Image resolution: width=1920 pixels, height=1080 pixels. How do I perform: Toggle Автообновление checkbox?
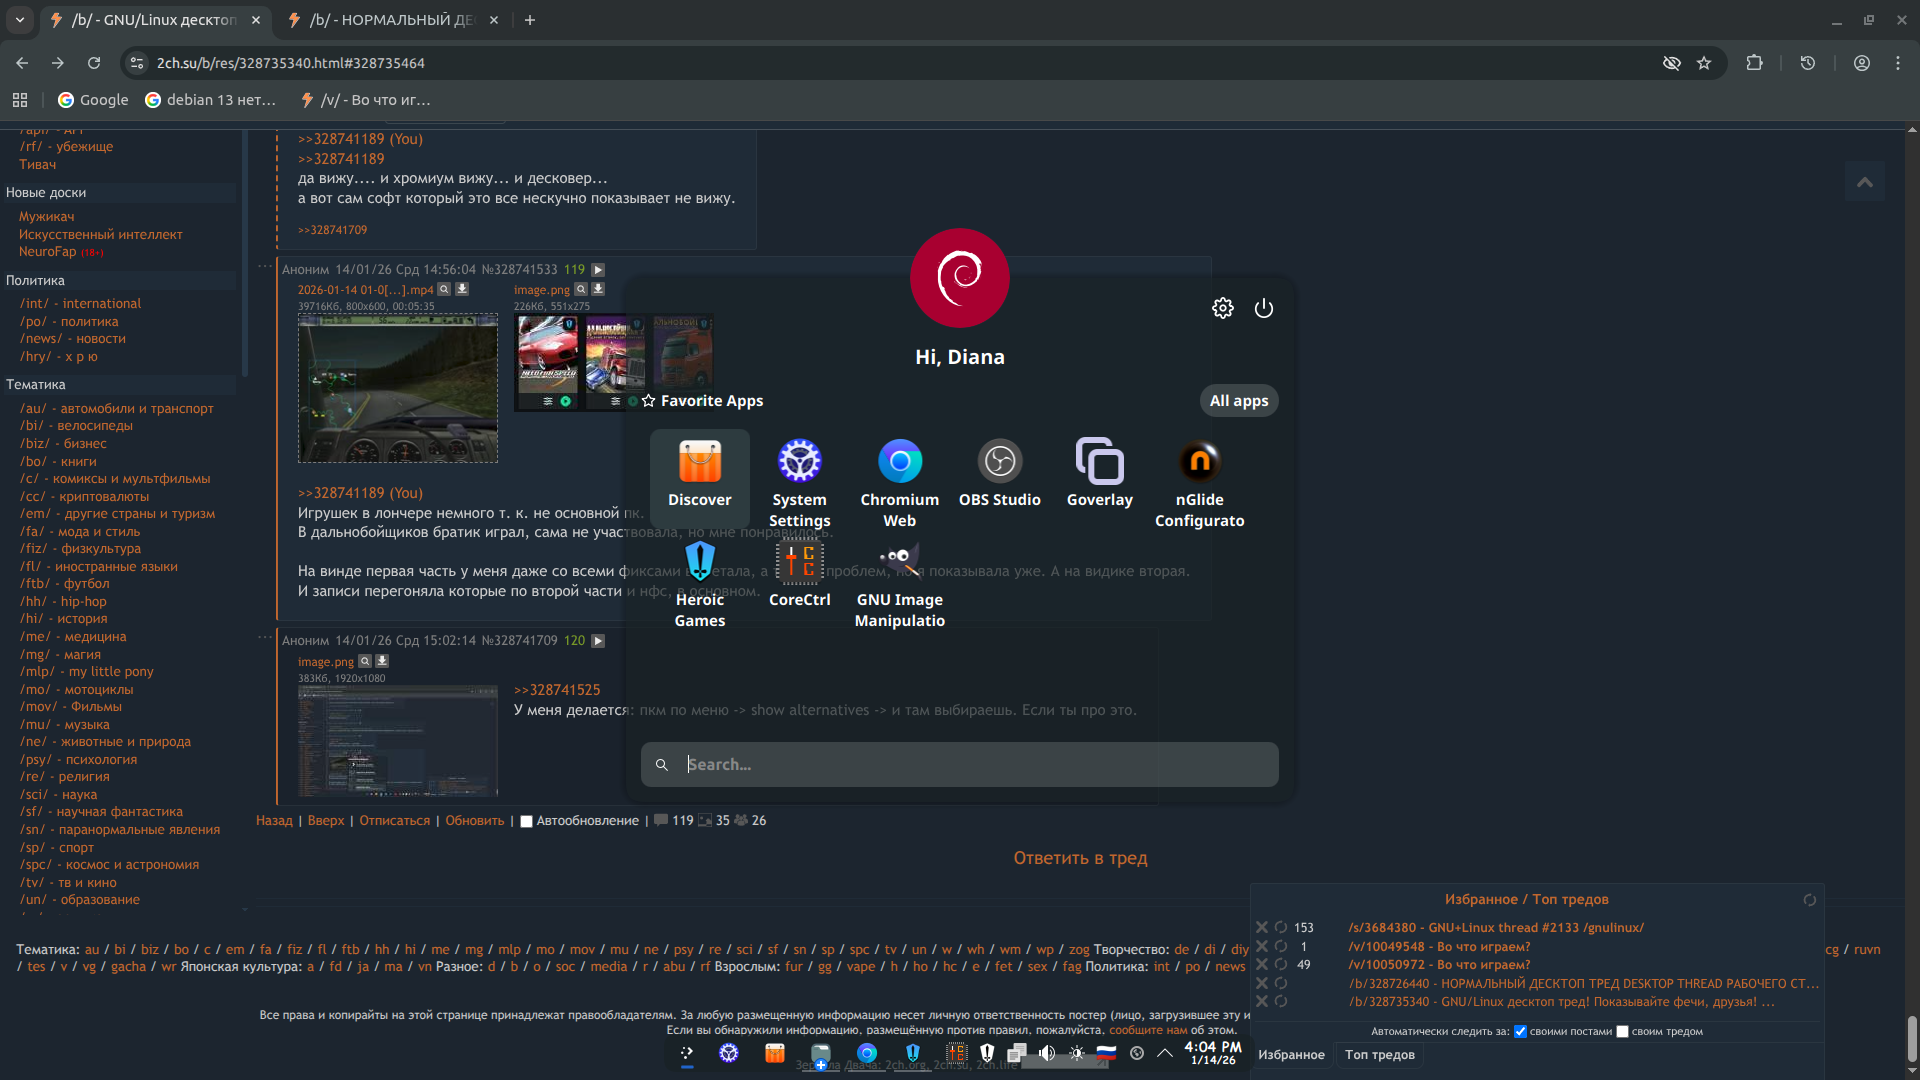(x=526, y=821)
